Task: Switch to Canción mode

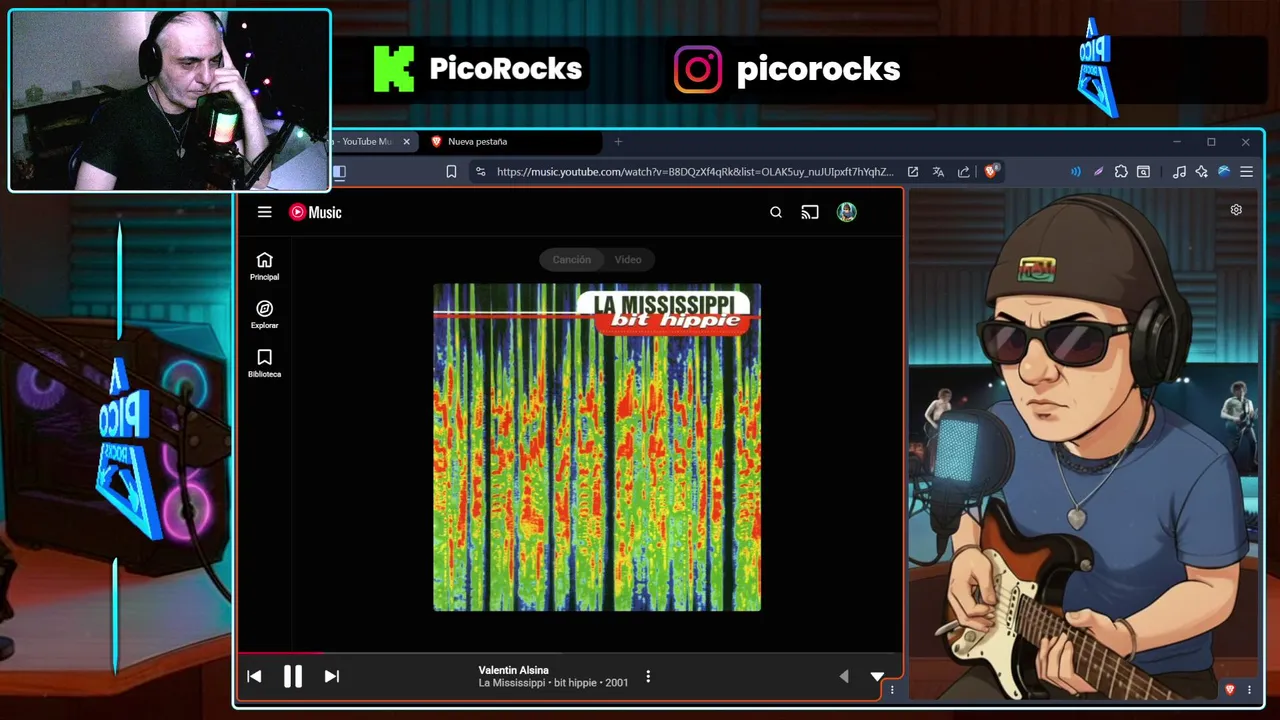Action: point(572,259)
